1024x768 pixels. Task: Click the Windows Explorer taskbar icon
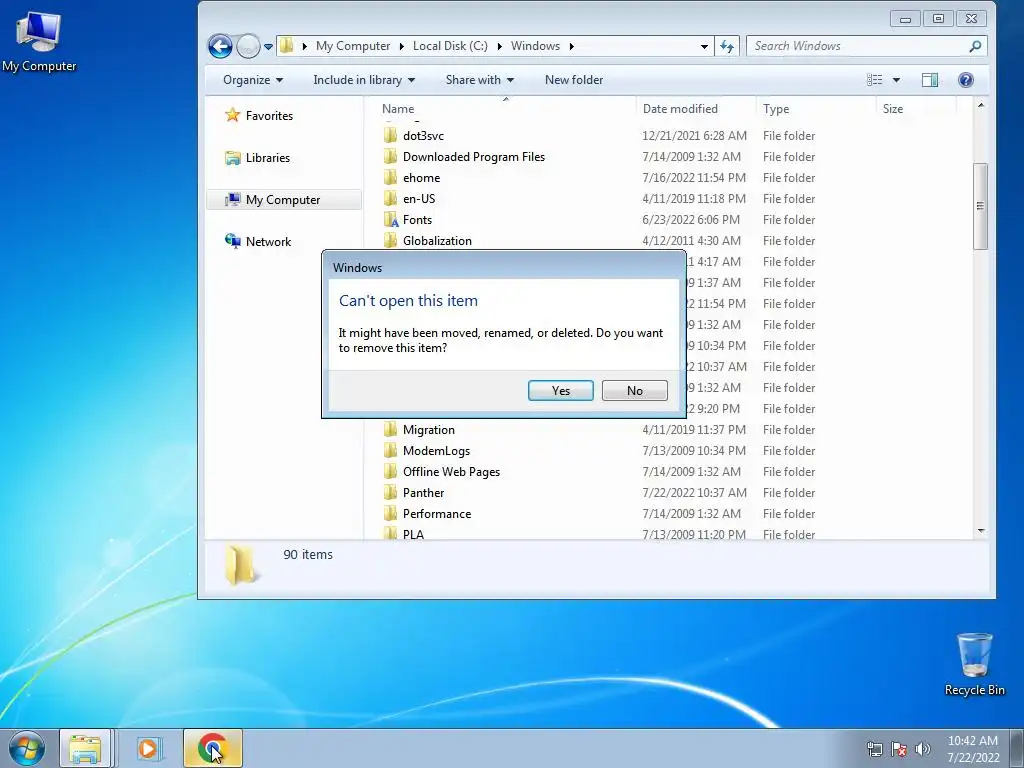pos(86,748)
